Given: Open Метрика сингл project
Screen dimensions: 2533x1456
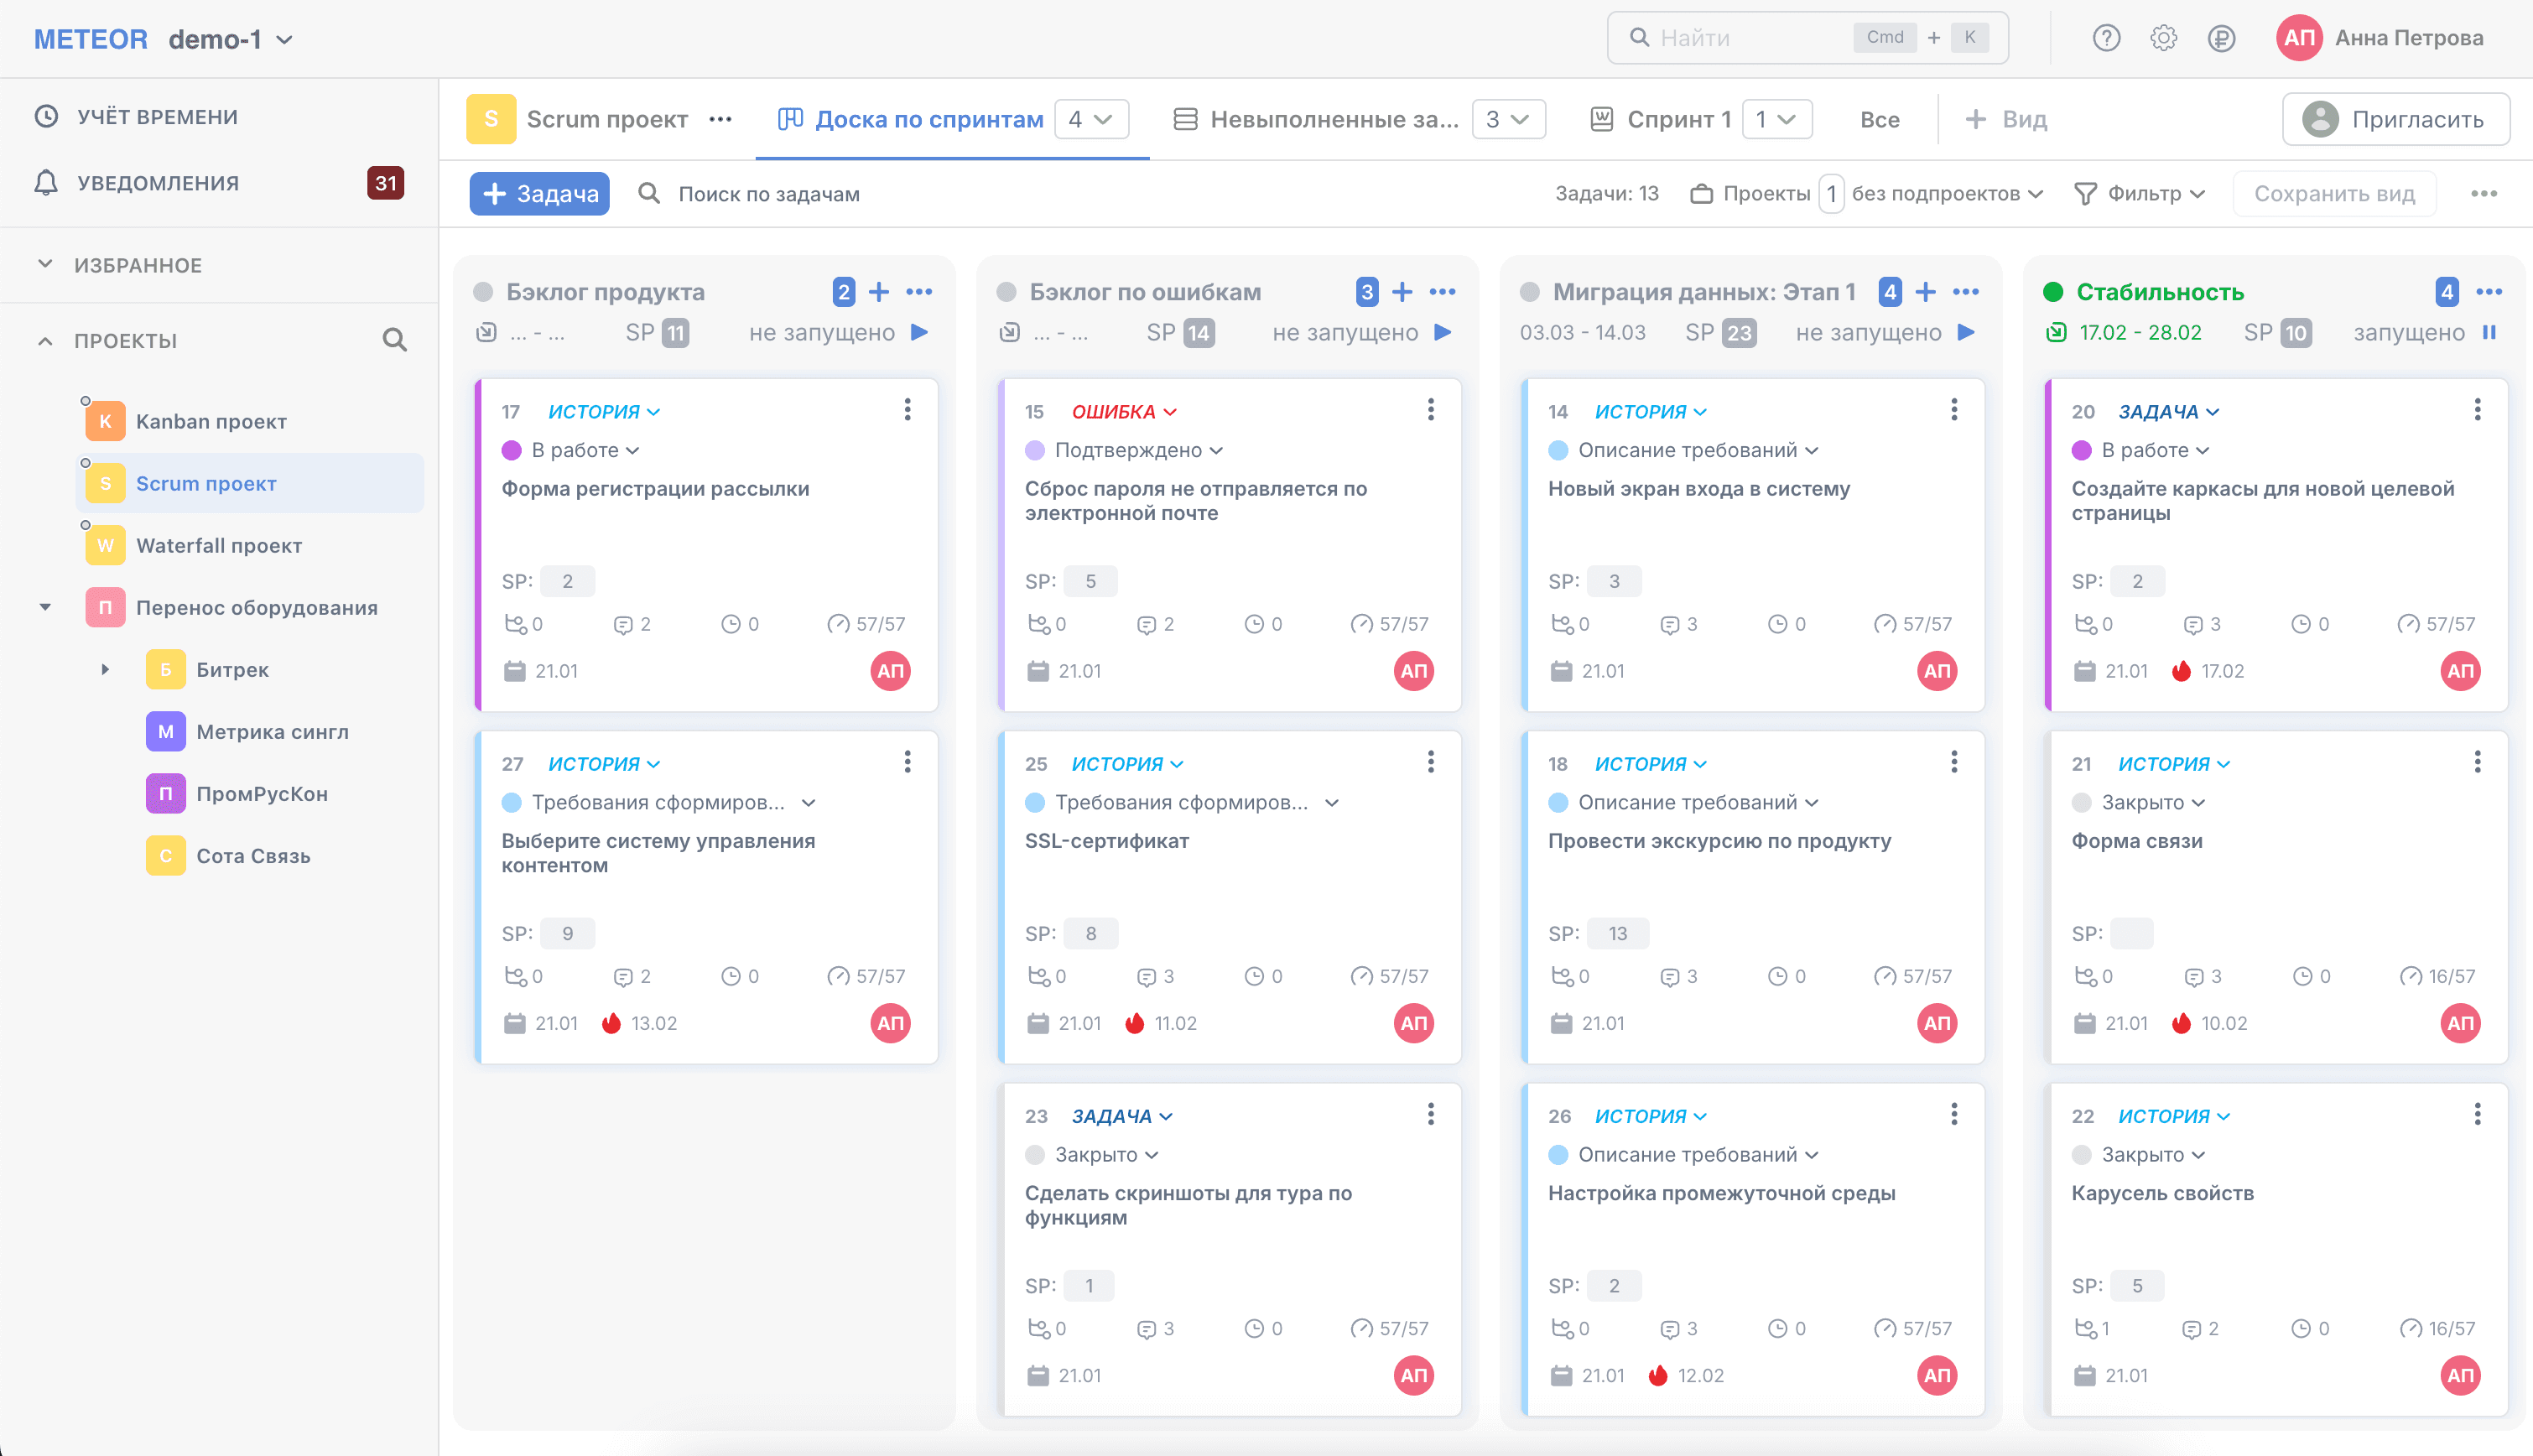Looking at the screenshot, I should (272, 731).
